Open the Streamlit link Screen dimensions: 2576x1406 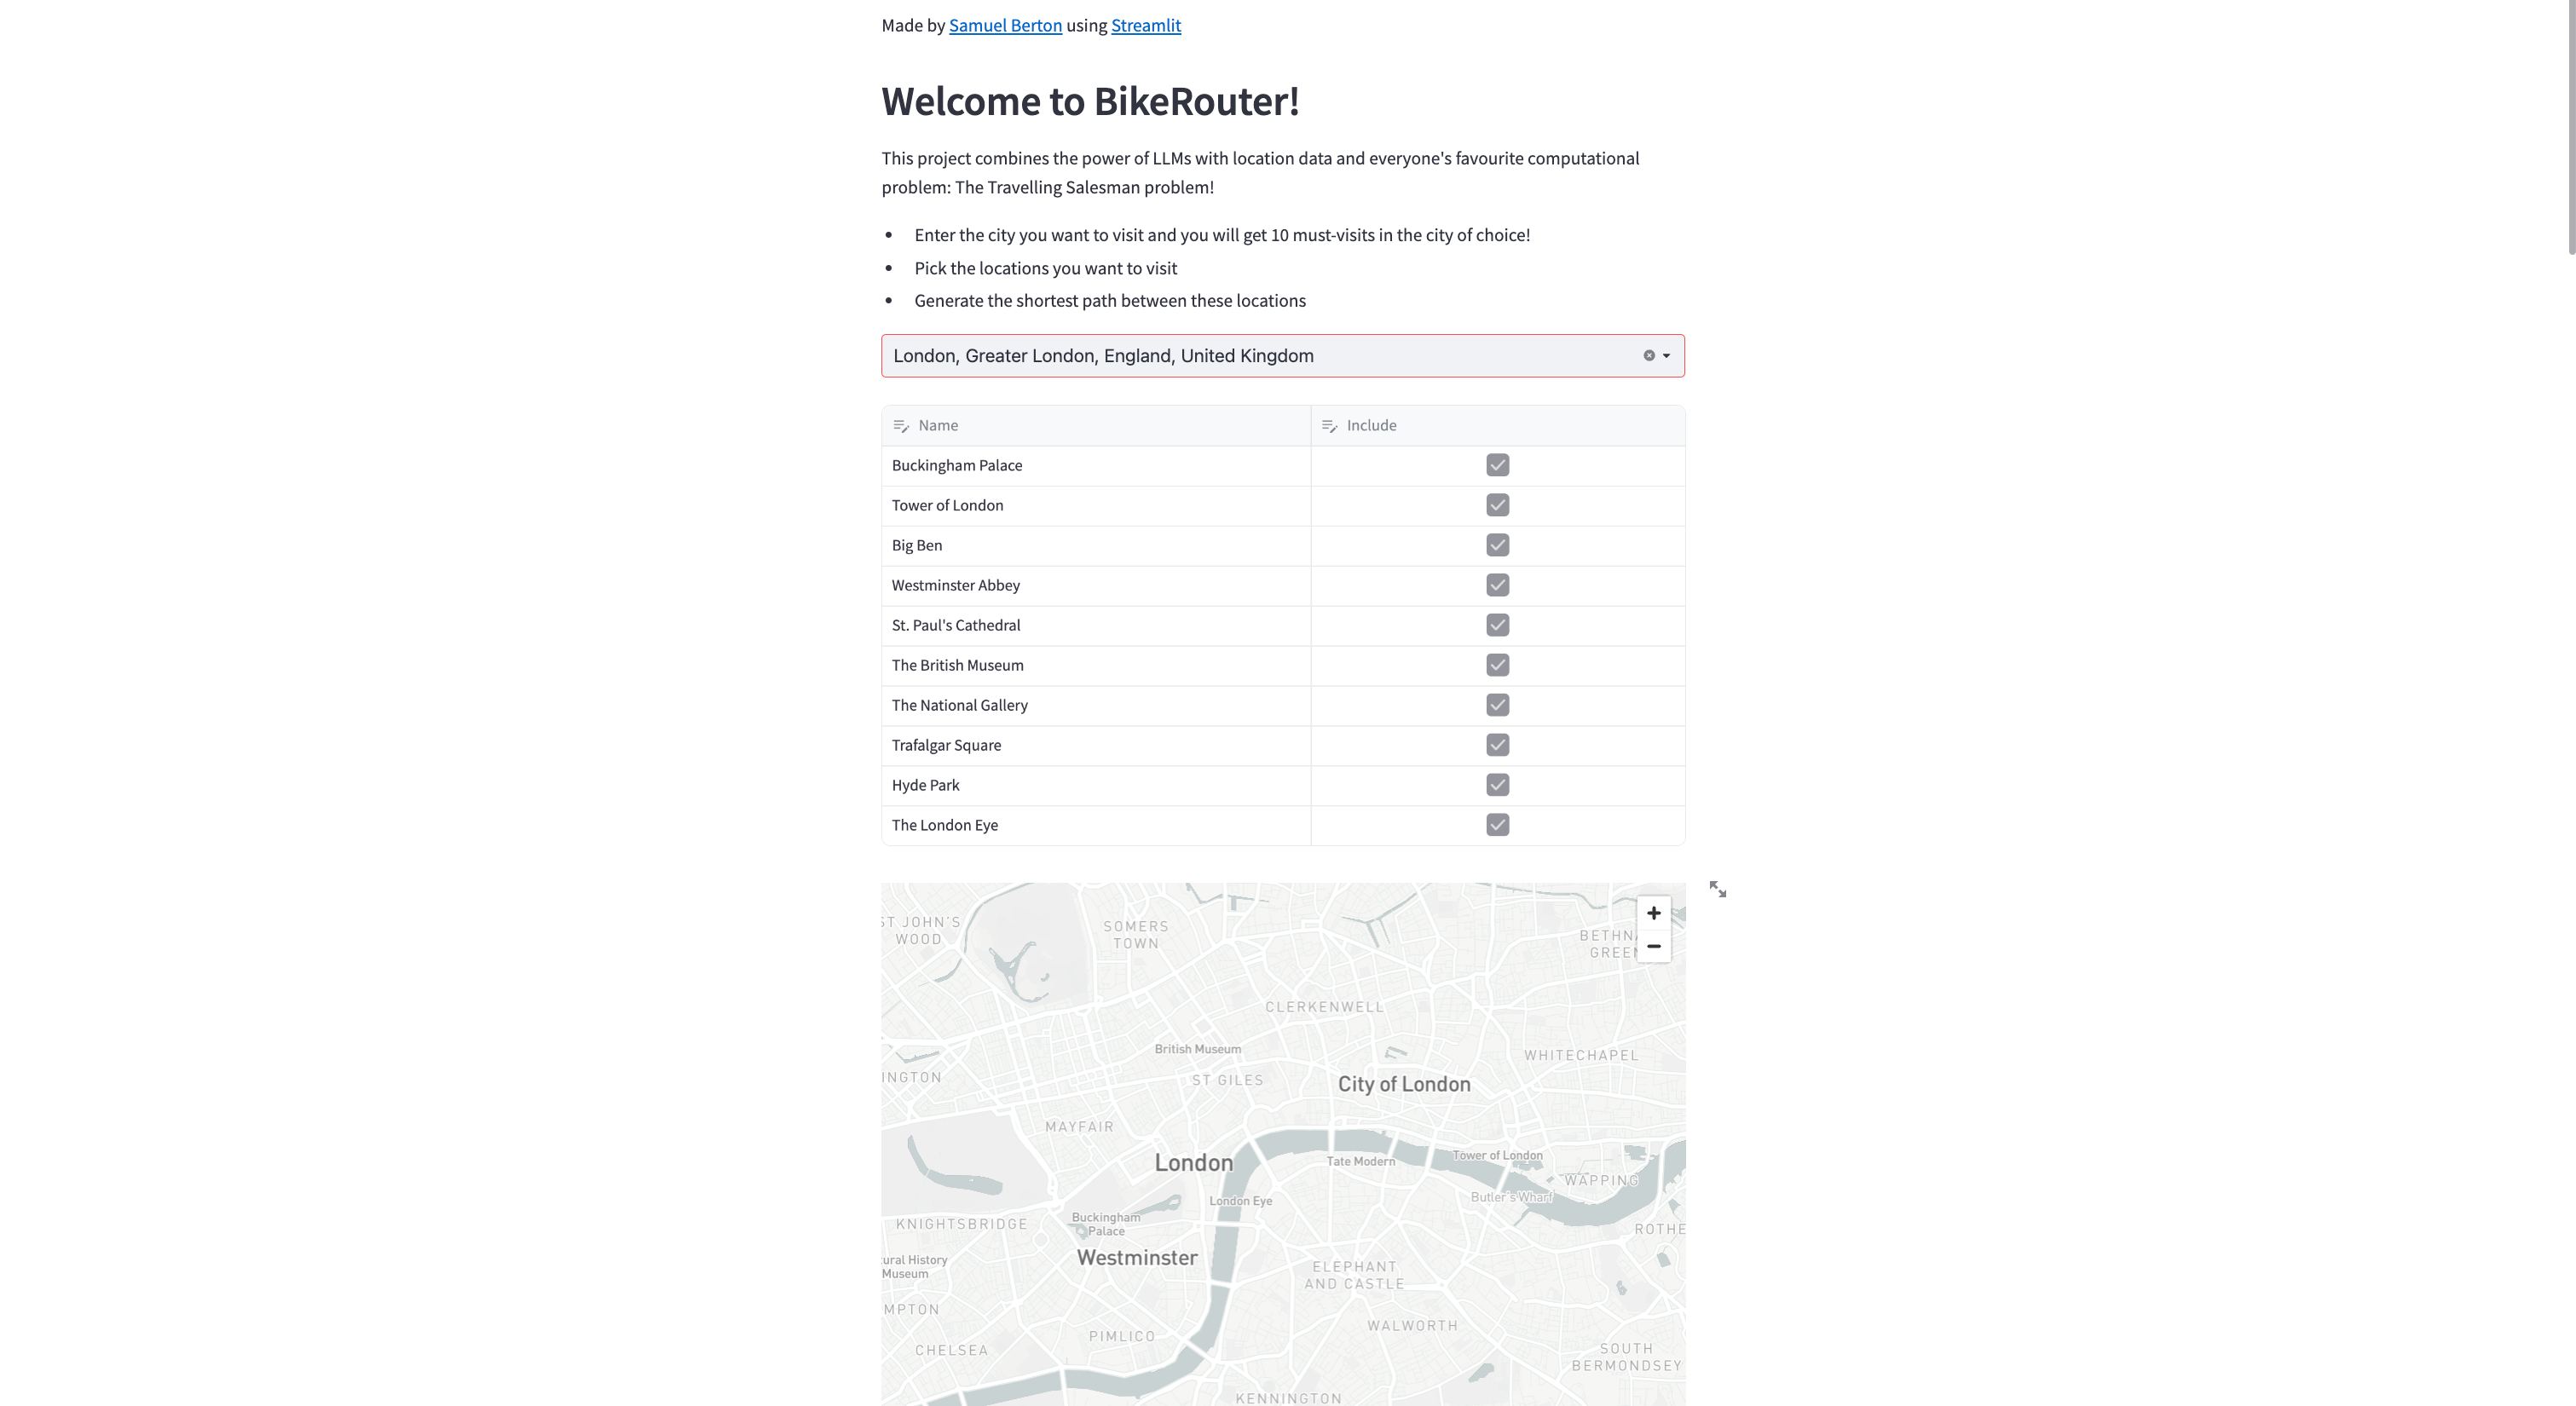pos(1145,25)
